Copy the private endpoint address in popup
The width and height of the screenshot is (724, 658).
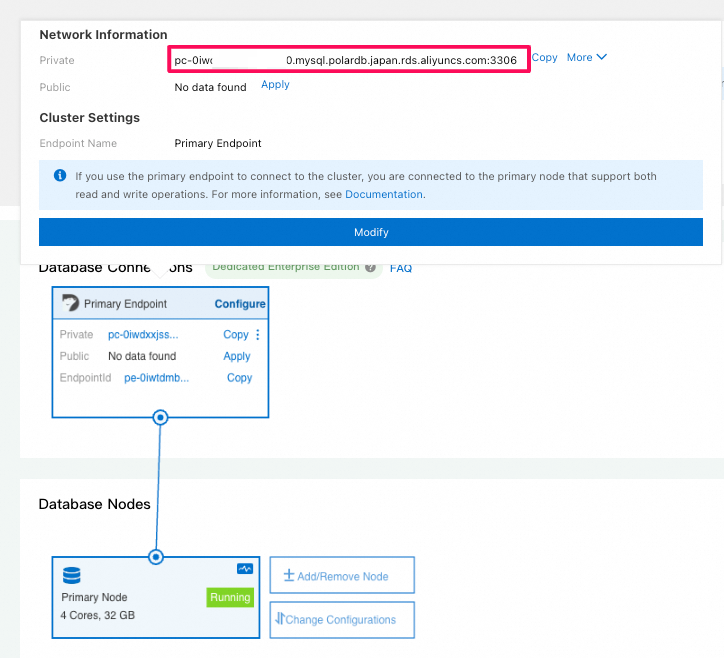click(x=544, y=58)
